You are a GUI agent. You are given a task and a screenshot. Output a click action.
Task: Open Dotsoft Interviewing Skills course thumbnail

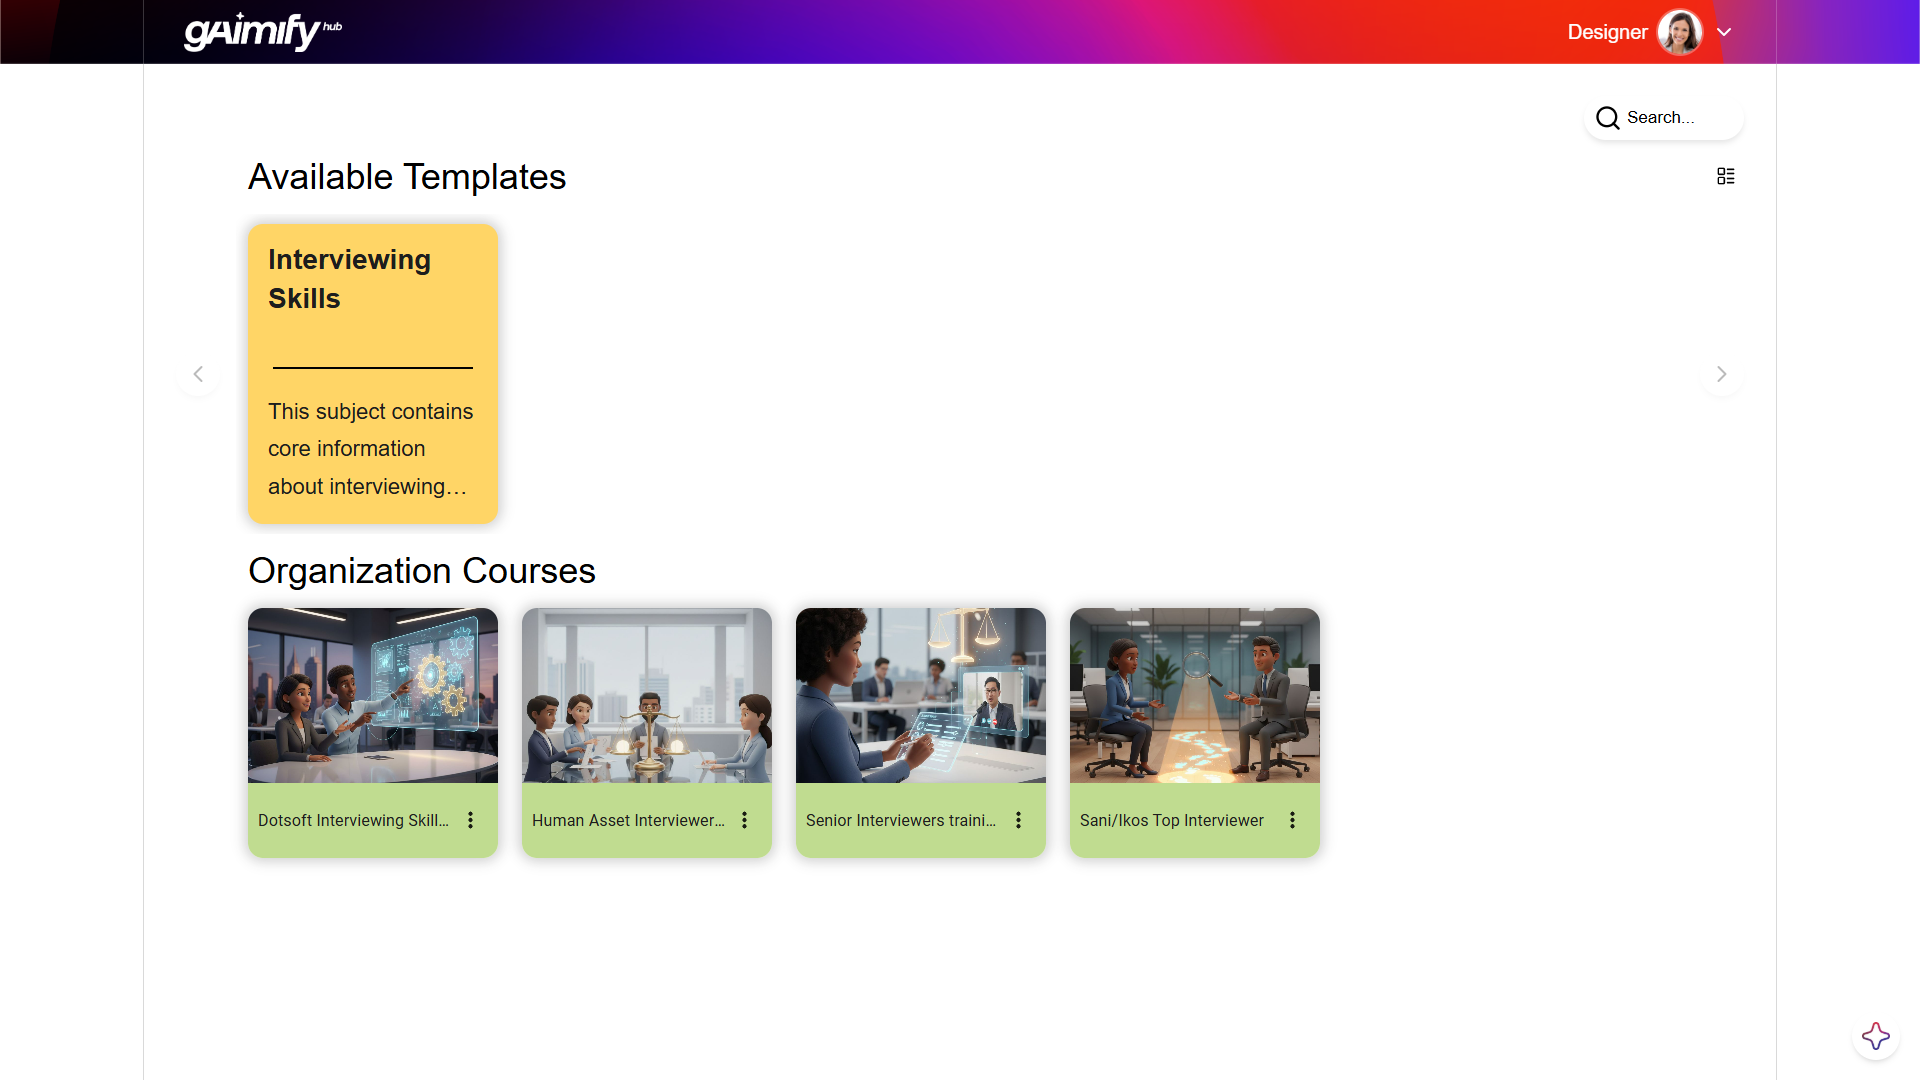[372, 695]
